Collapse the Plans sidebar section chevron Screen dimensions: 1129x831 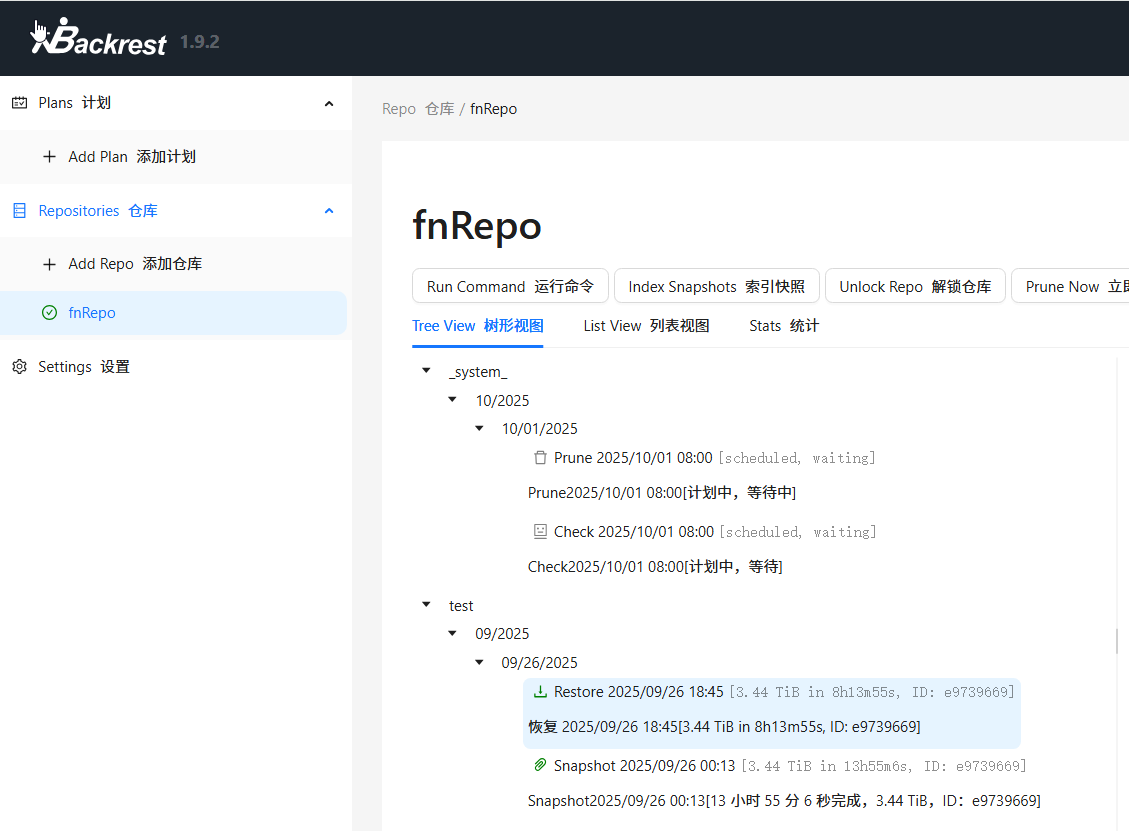(x=329, y=103)
